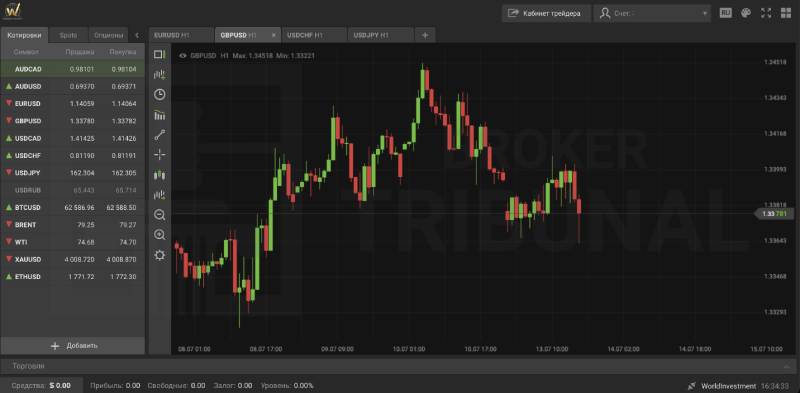Viewport: 800px width, 393px height.
Task: Open Кабинет трейдера button
Action: pos(546,13)
